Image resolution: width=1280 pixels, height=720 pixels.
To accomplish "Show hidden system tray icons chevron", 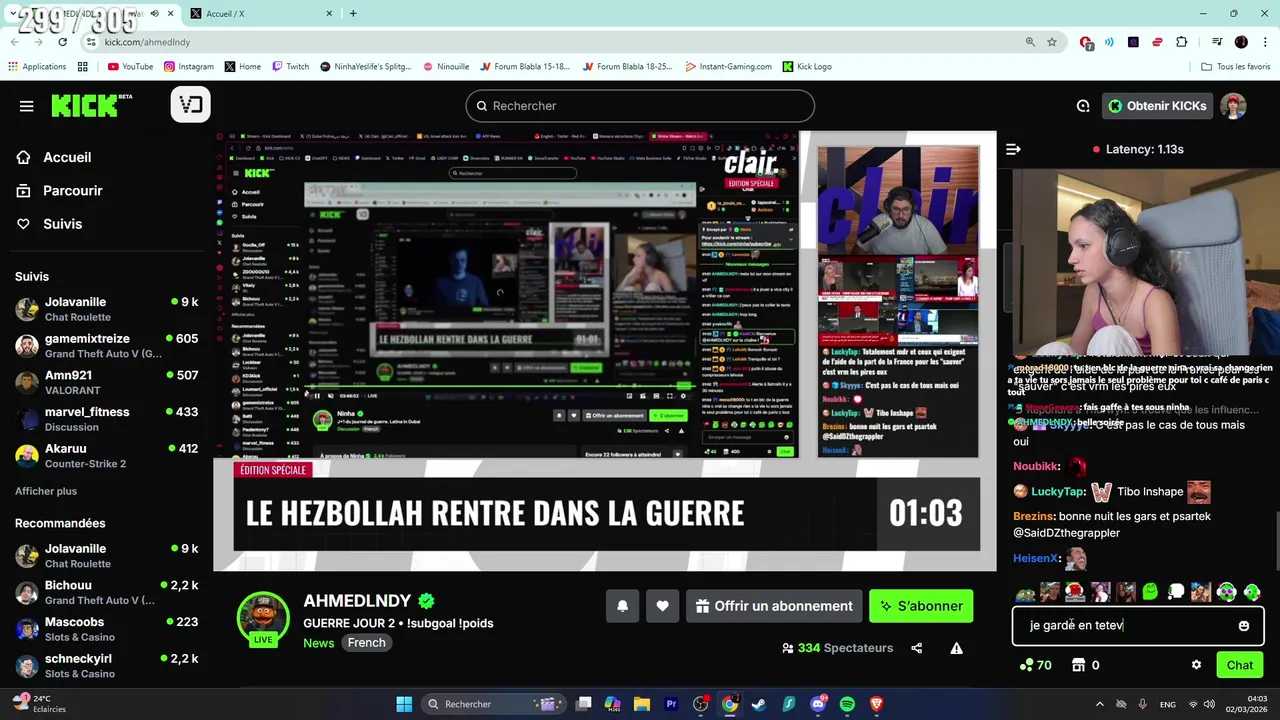I will (1099, 704).
